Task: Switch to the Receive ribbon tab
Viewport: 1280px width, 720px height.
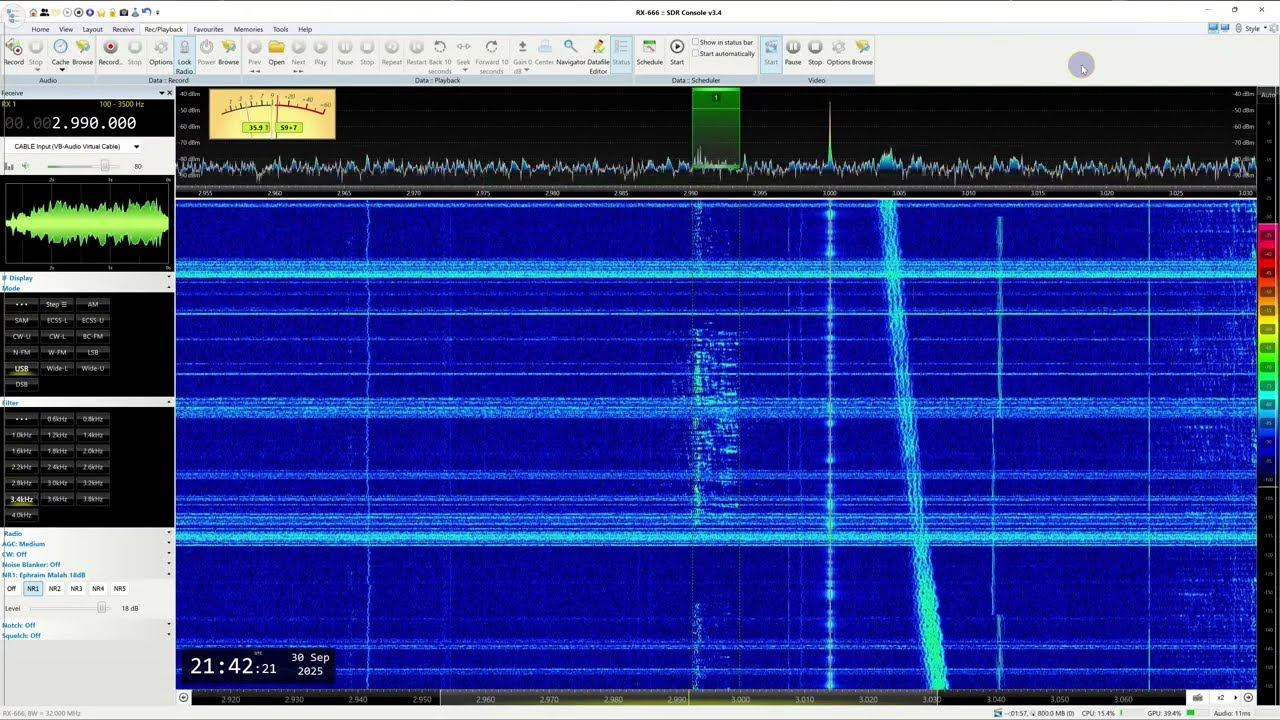Action: click(x=123, y=29)
